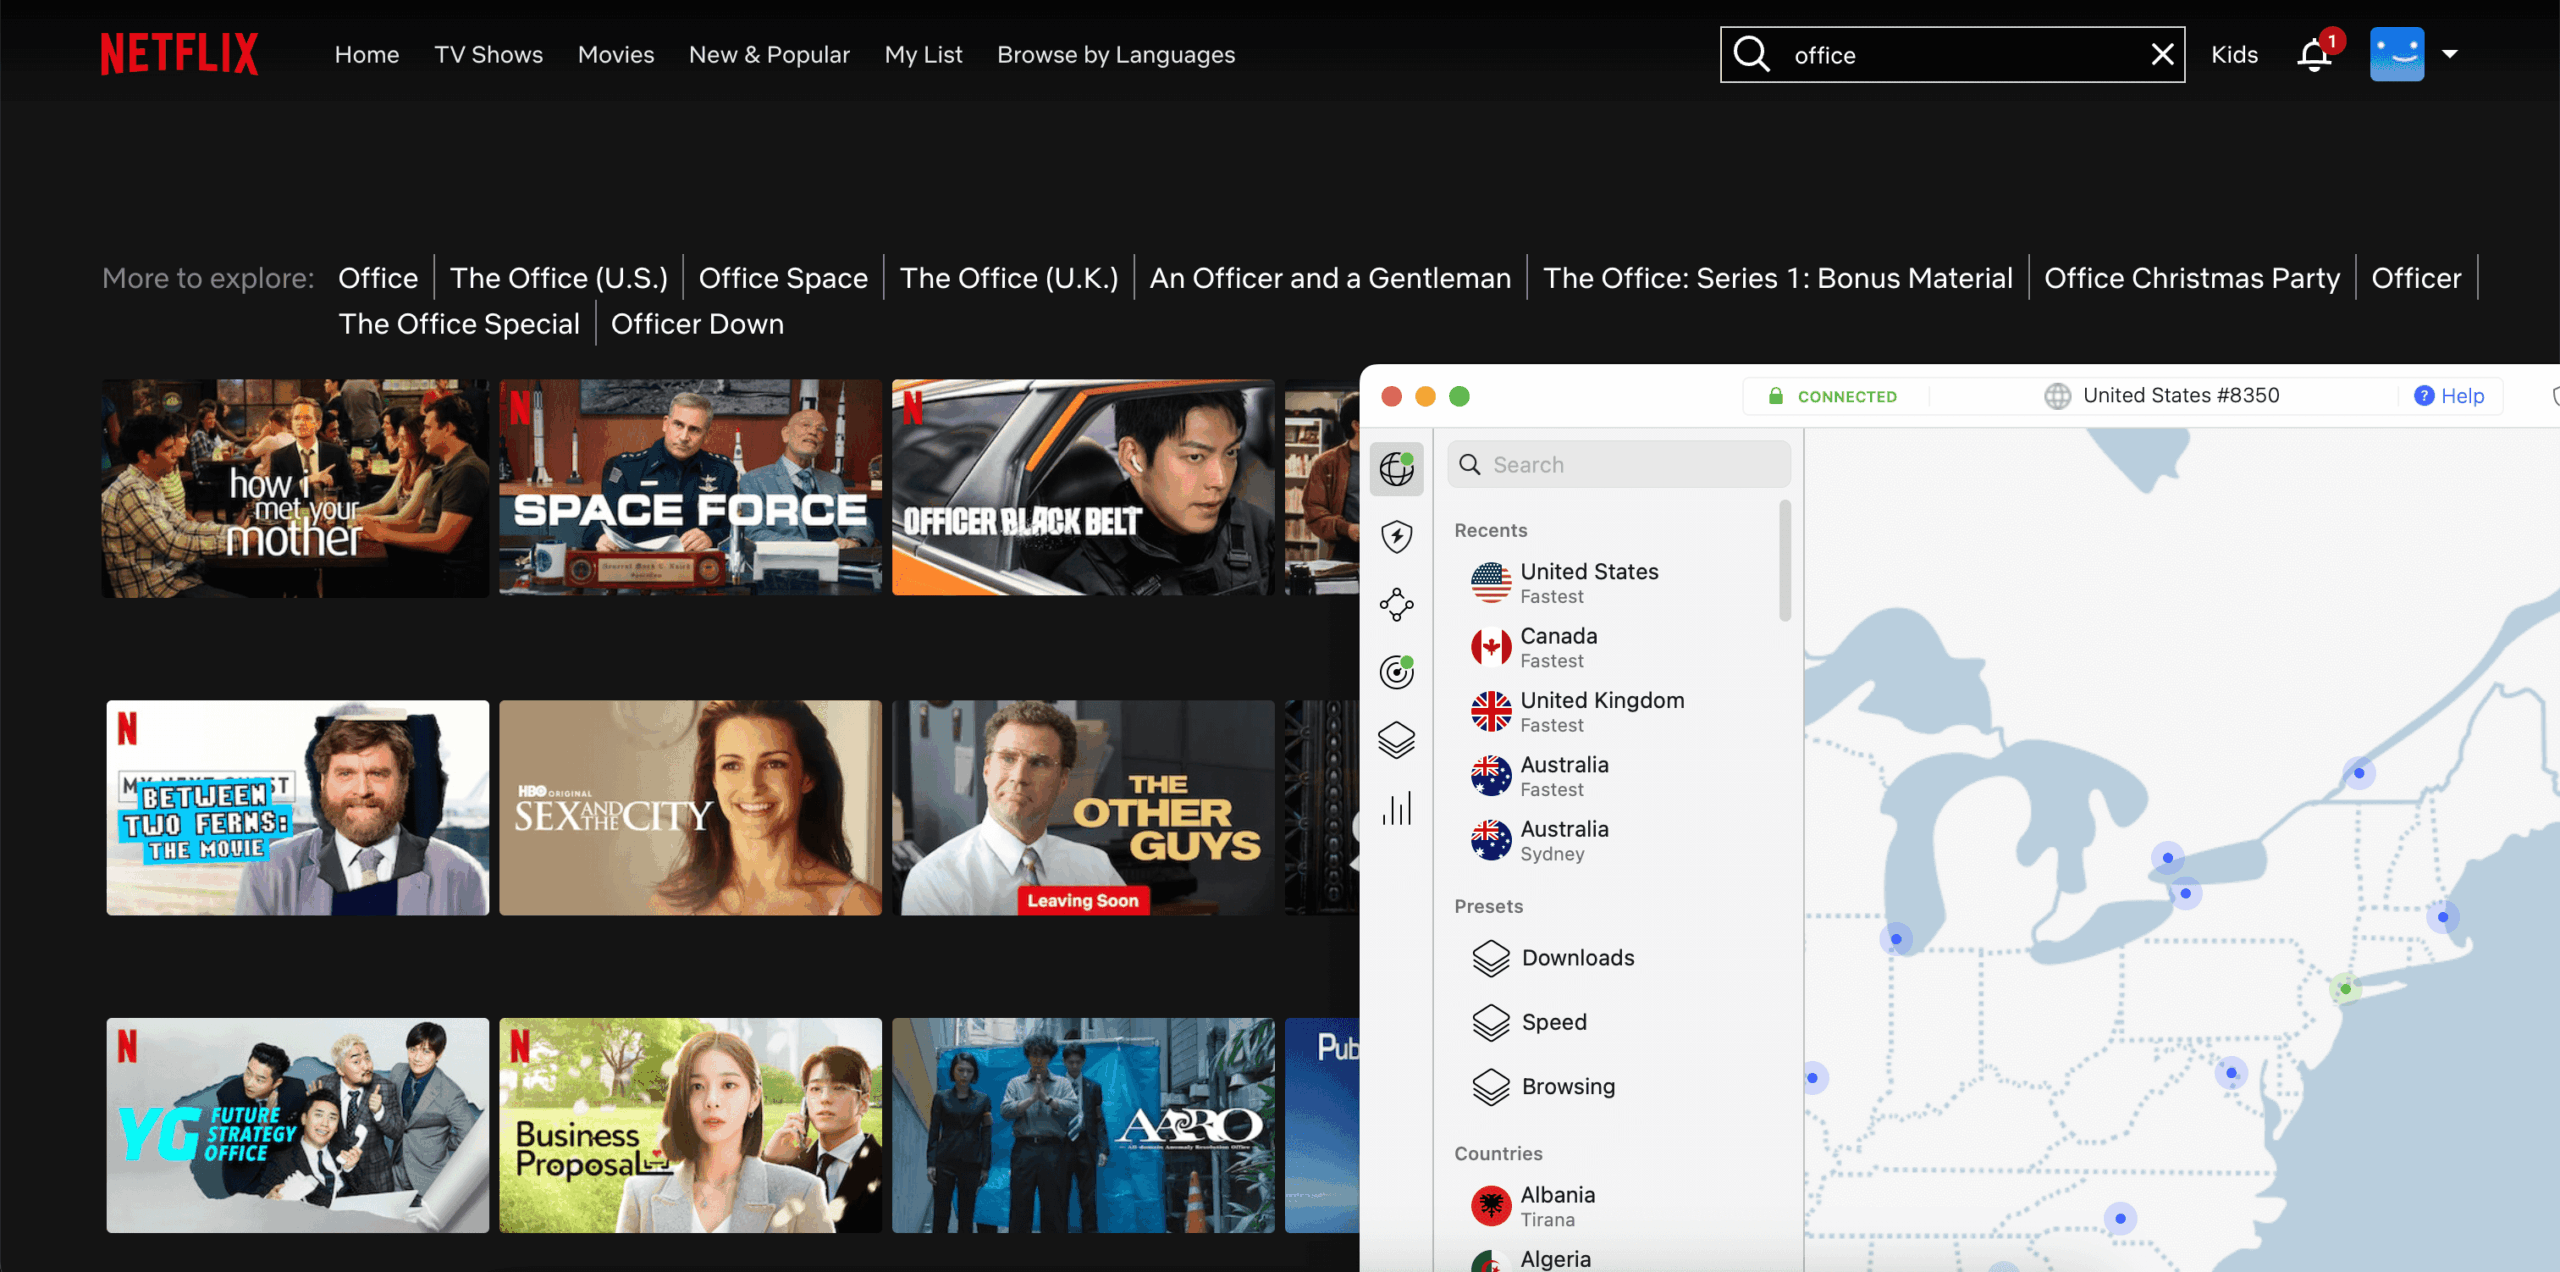Select the United Kingdom flag icon

click(1491, 712)
